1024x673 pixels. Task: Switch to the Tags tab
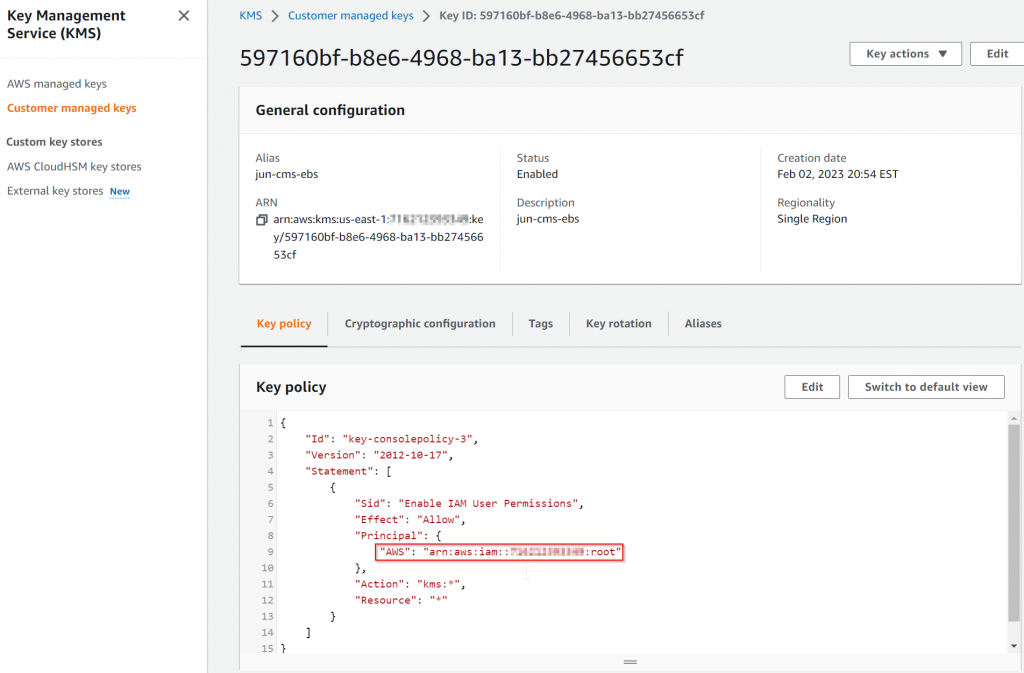click(541, 324)
